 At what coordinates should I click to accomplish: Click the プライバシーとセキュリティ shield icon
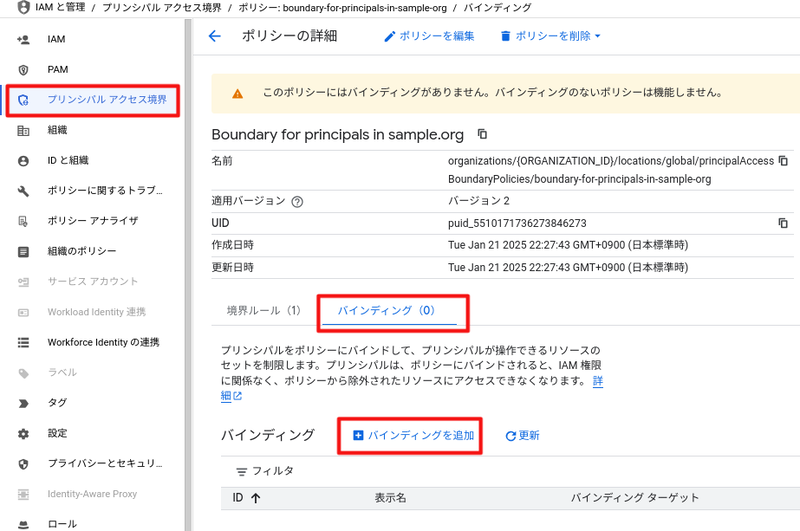tap(23, 464)
